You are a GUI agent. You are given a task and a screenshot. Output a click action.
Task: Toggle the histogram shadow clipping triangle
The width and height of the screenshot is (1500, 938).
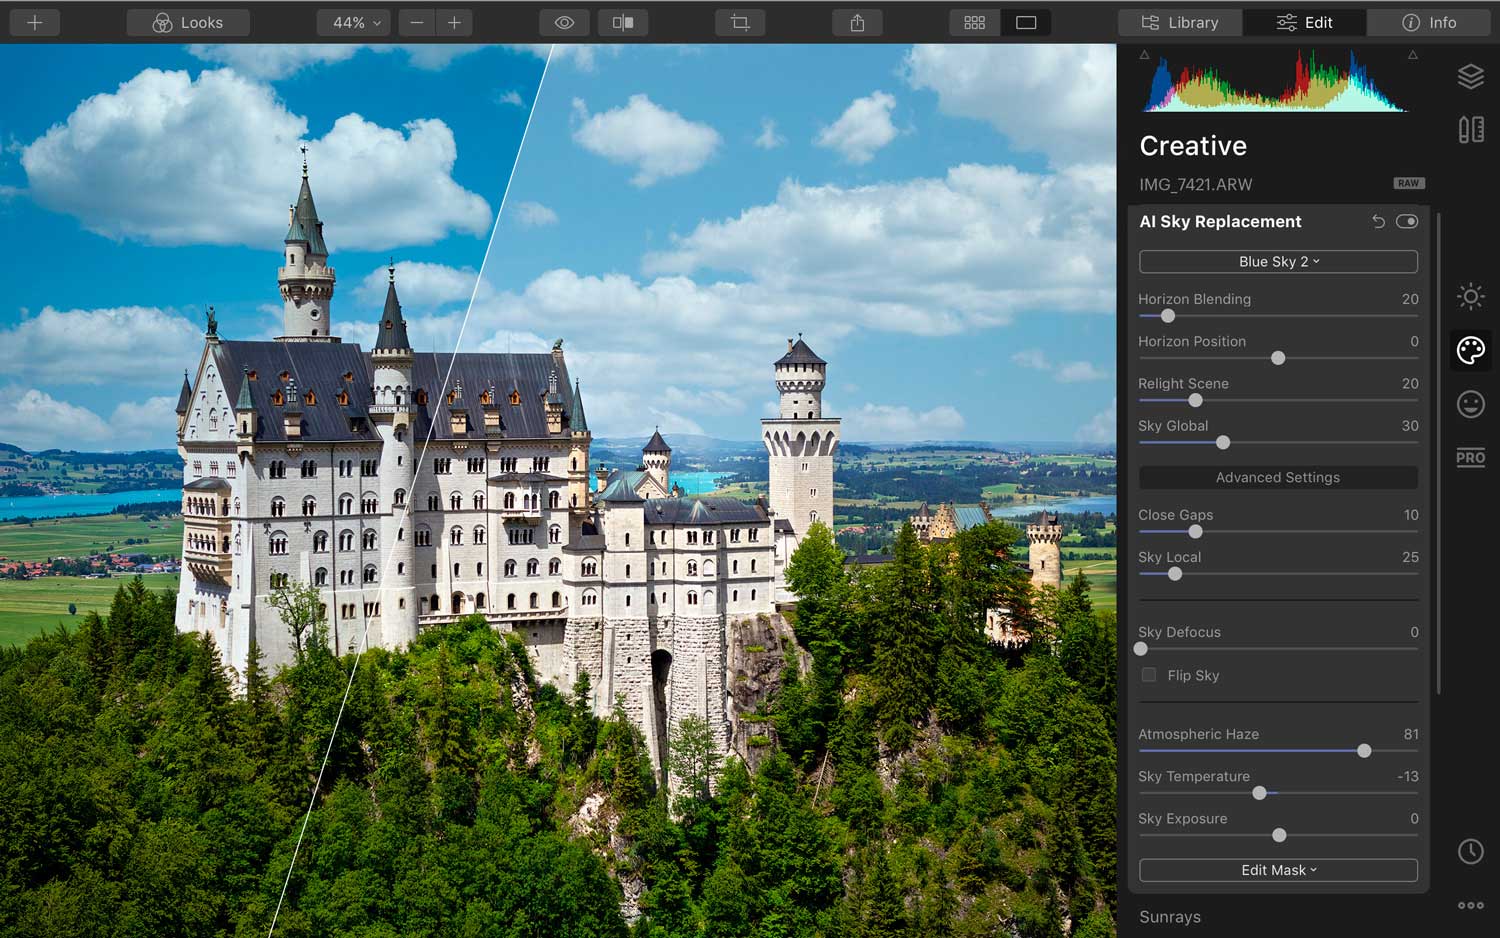1145,55
